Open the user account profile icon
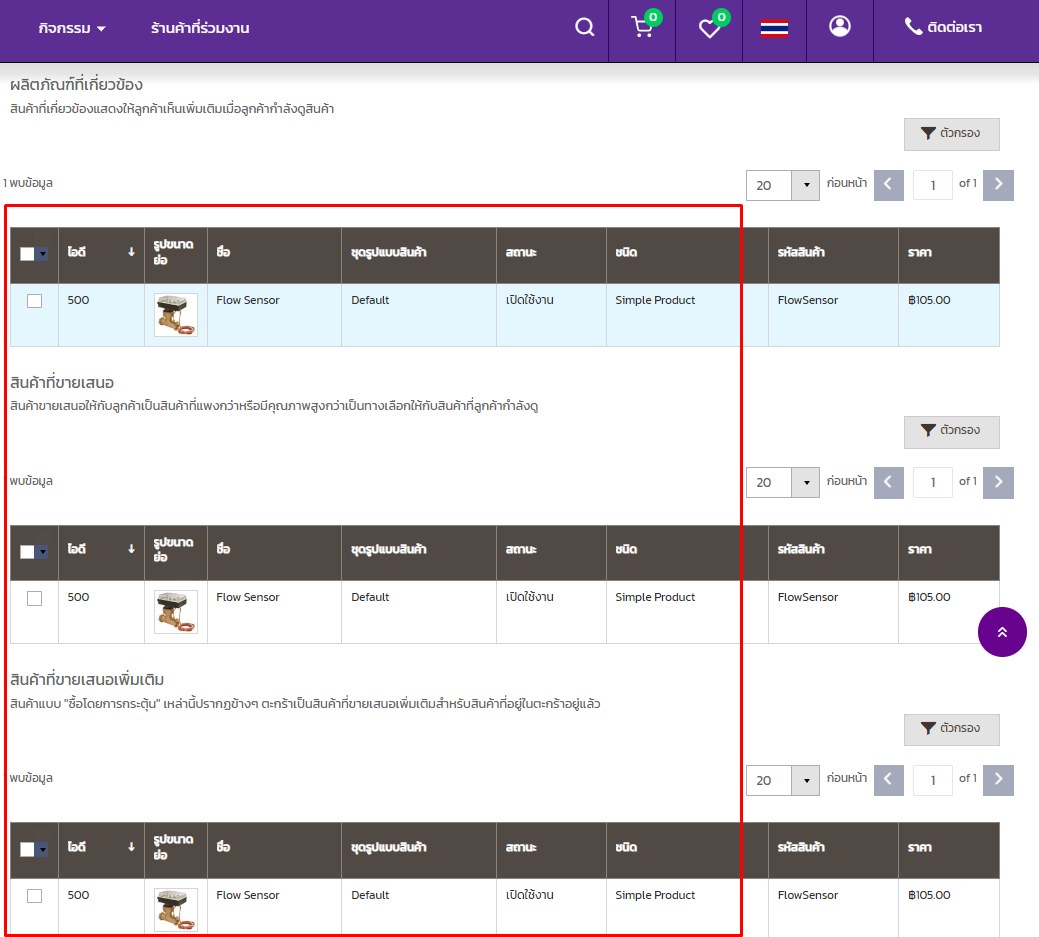The height and width of the screenshot is (937, 1039). click(840, 27)
